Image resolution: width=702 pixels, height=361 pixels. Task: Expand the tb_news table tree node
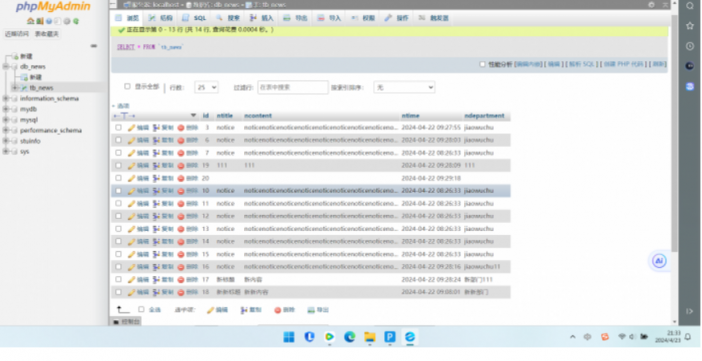[x=15, y=88]
